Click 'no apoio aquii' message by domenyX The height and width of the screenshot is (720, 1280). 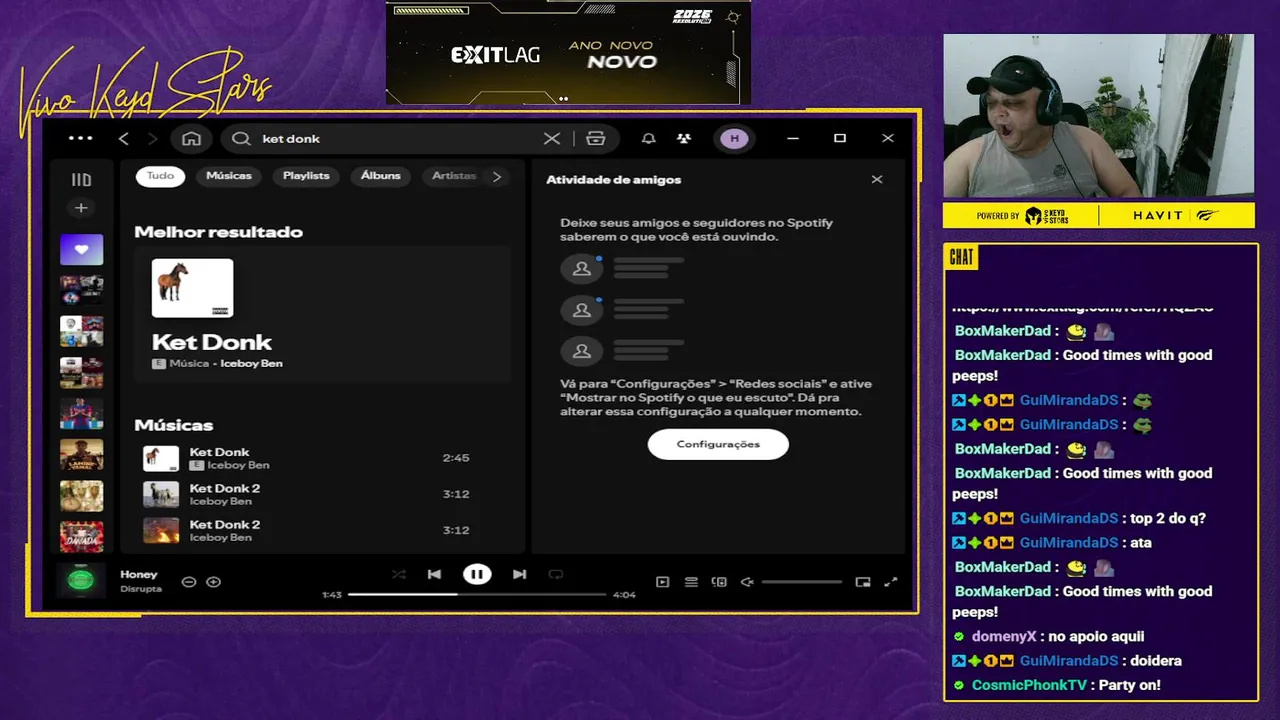(1096, 636)
